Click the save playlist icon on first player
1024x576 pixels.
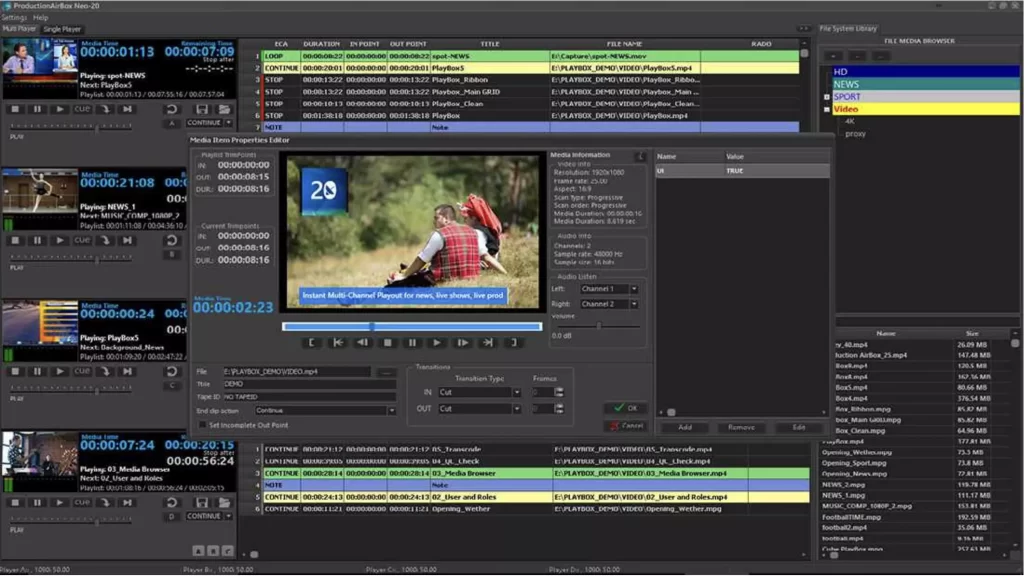202,108
